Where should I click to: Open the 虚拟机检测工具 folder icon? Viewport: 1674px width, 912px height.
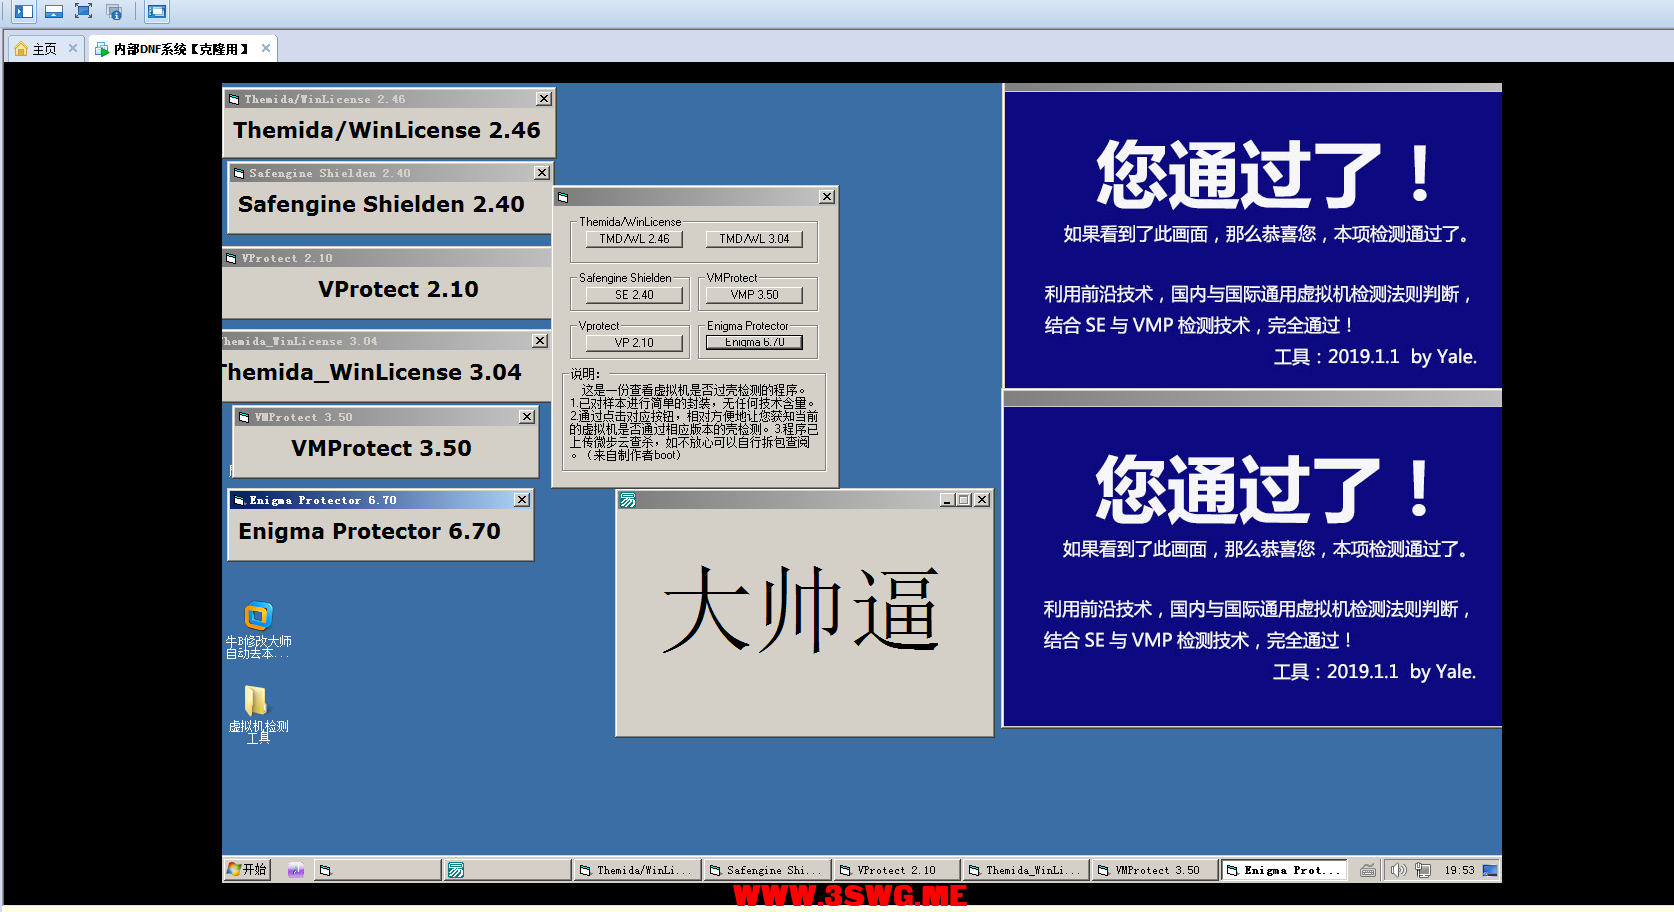point(258,714)
